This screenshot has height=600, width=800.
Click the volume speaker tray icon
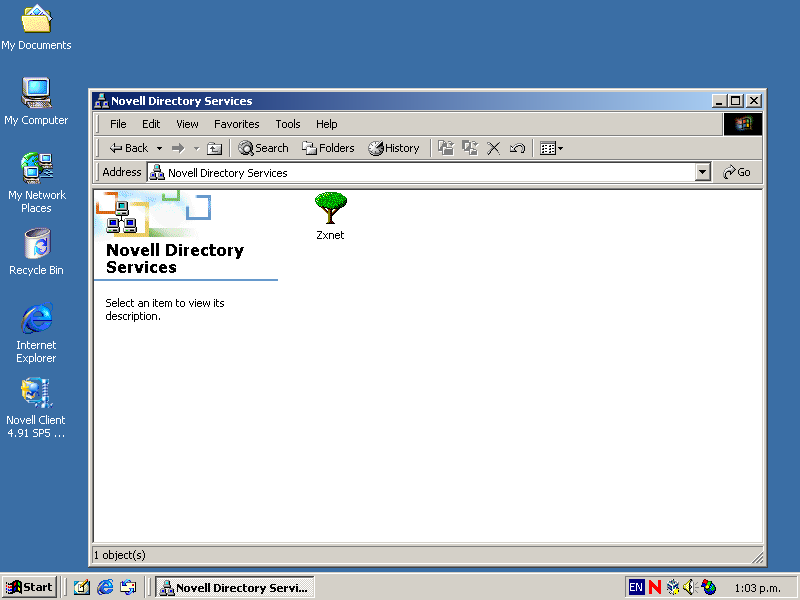pos(689,587)
